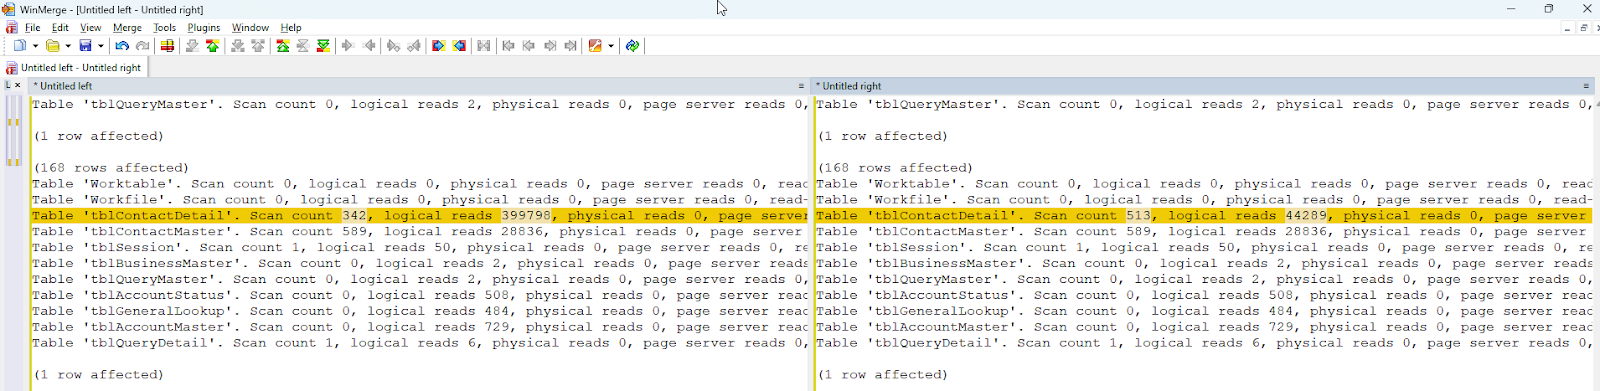Restore the inner document window
The image size is (1600, 391).
tap(1583, 28)
